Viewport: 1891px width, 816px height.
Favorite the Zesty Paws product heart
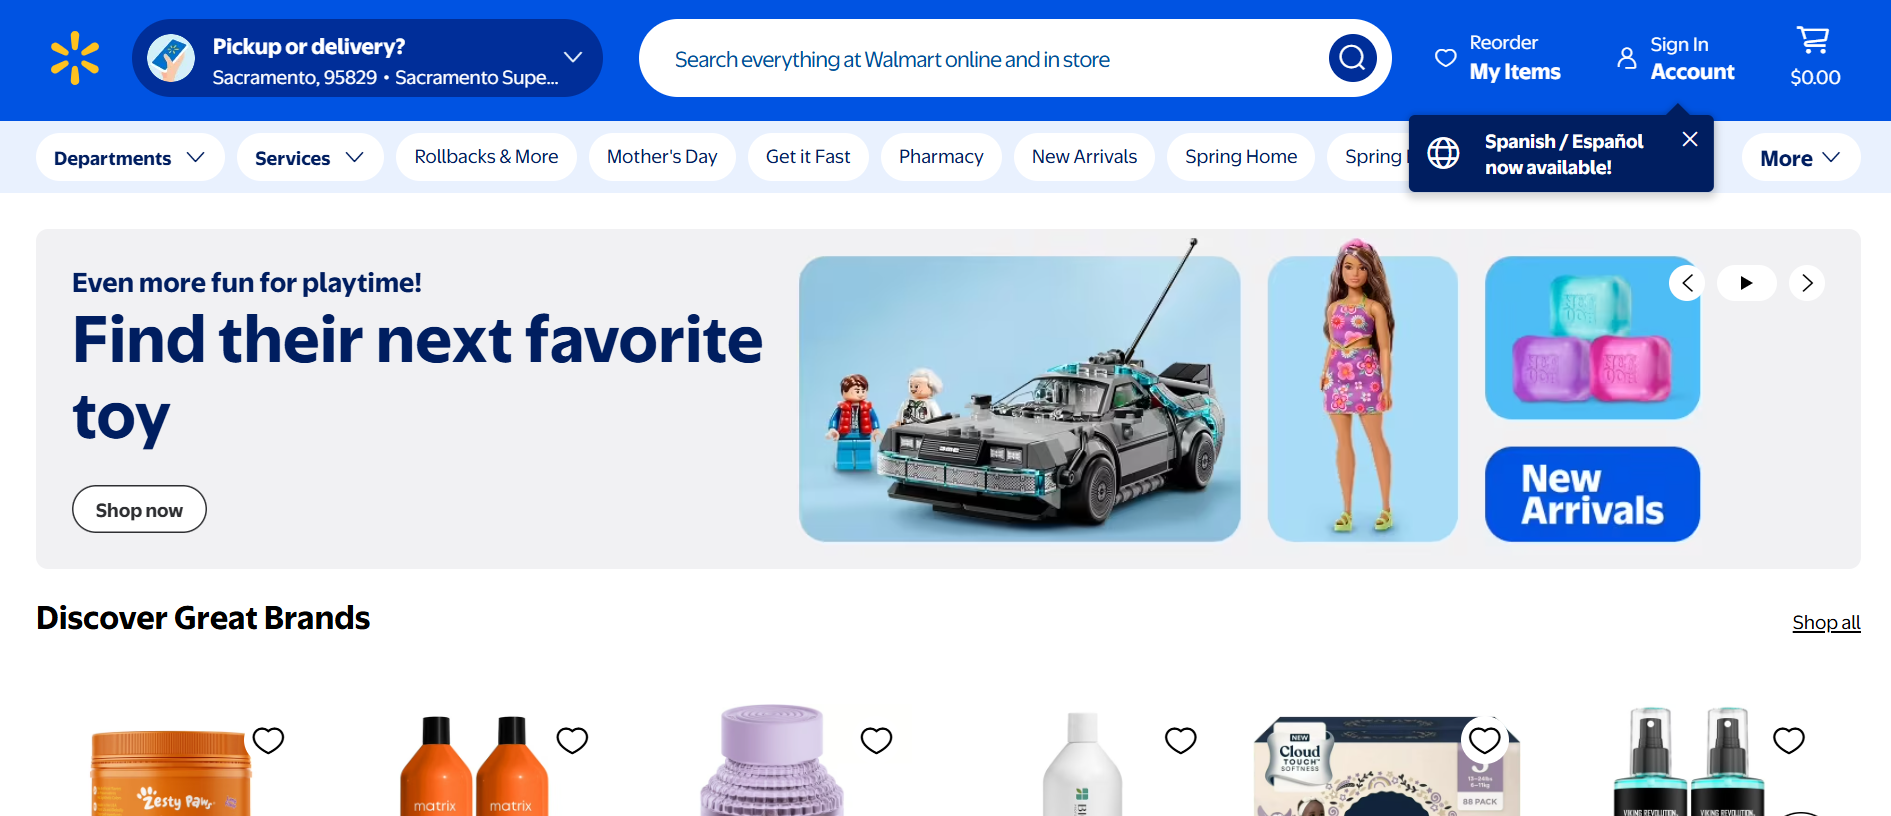click(268, 740)
